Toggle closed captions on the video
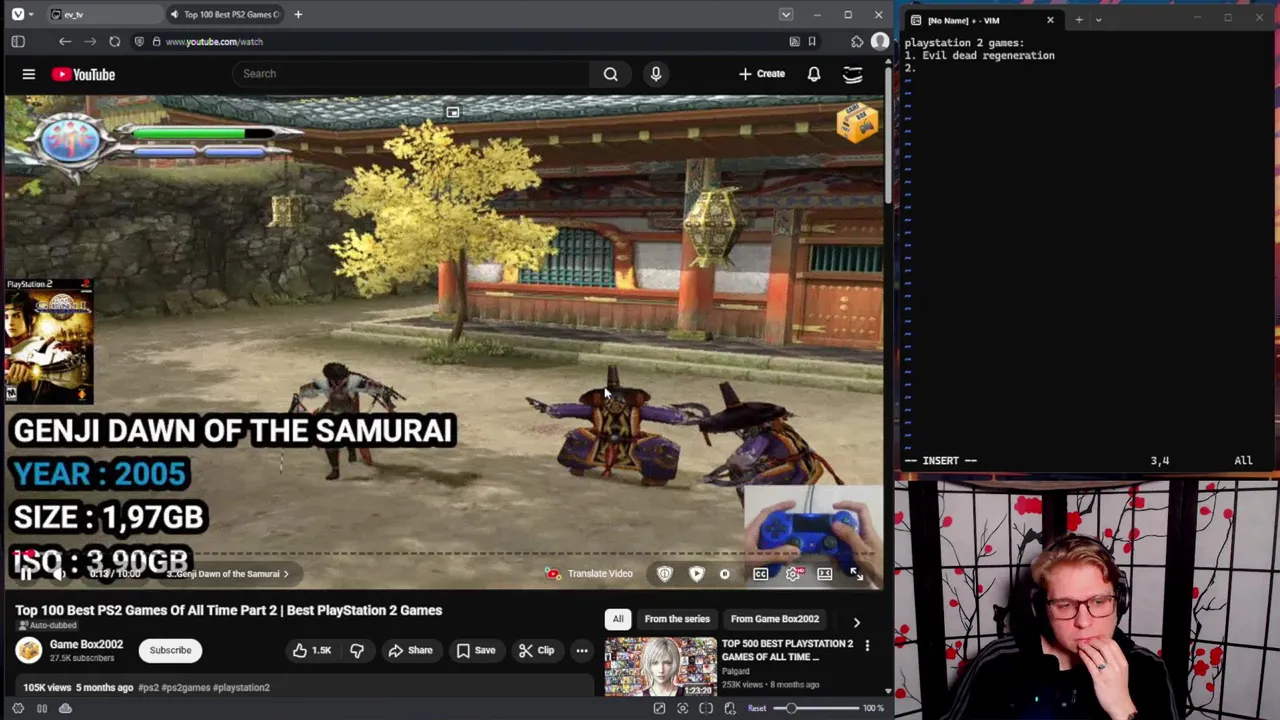The height and width of the screenshot is (720, 1280). pos(761,574)
